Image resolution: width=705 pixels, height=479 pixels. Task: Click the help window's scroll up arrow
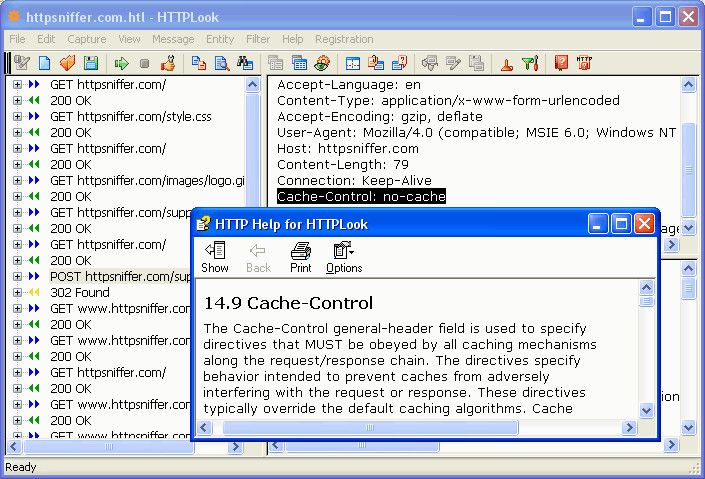pos(646,287)
